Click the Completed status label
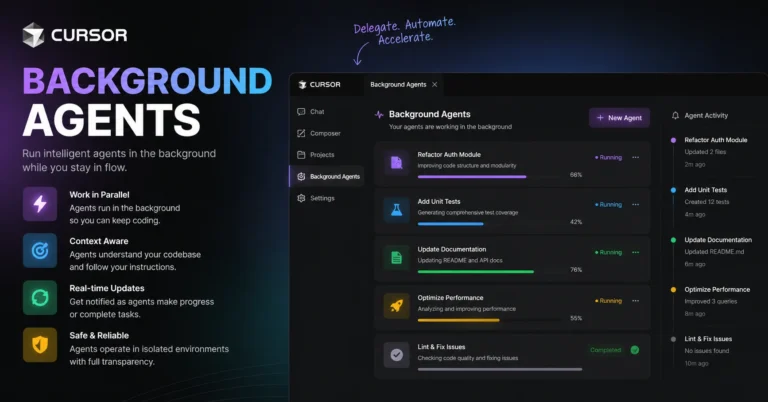Screen dimensions: 768x402 click(x=606, y=350)
